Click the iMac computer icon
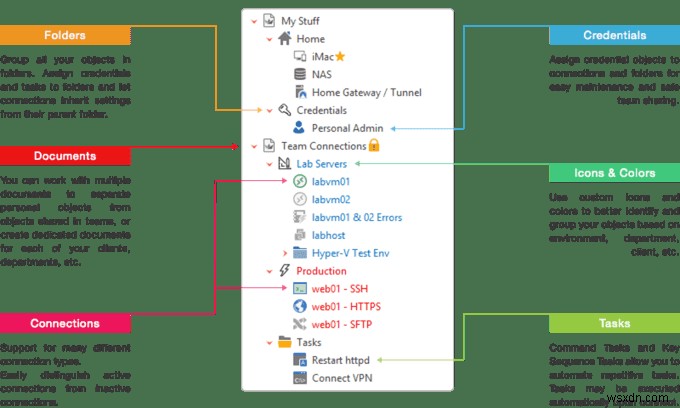The image size is (680, 408). 300,56
